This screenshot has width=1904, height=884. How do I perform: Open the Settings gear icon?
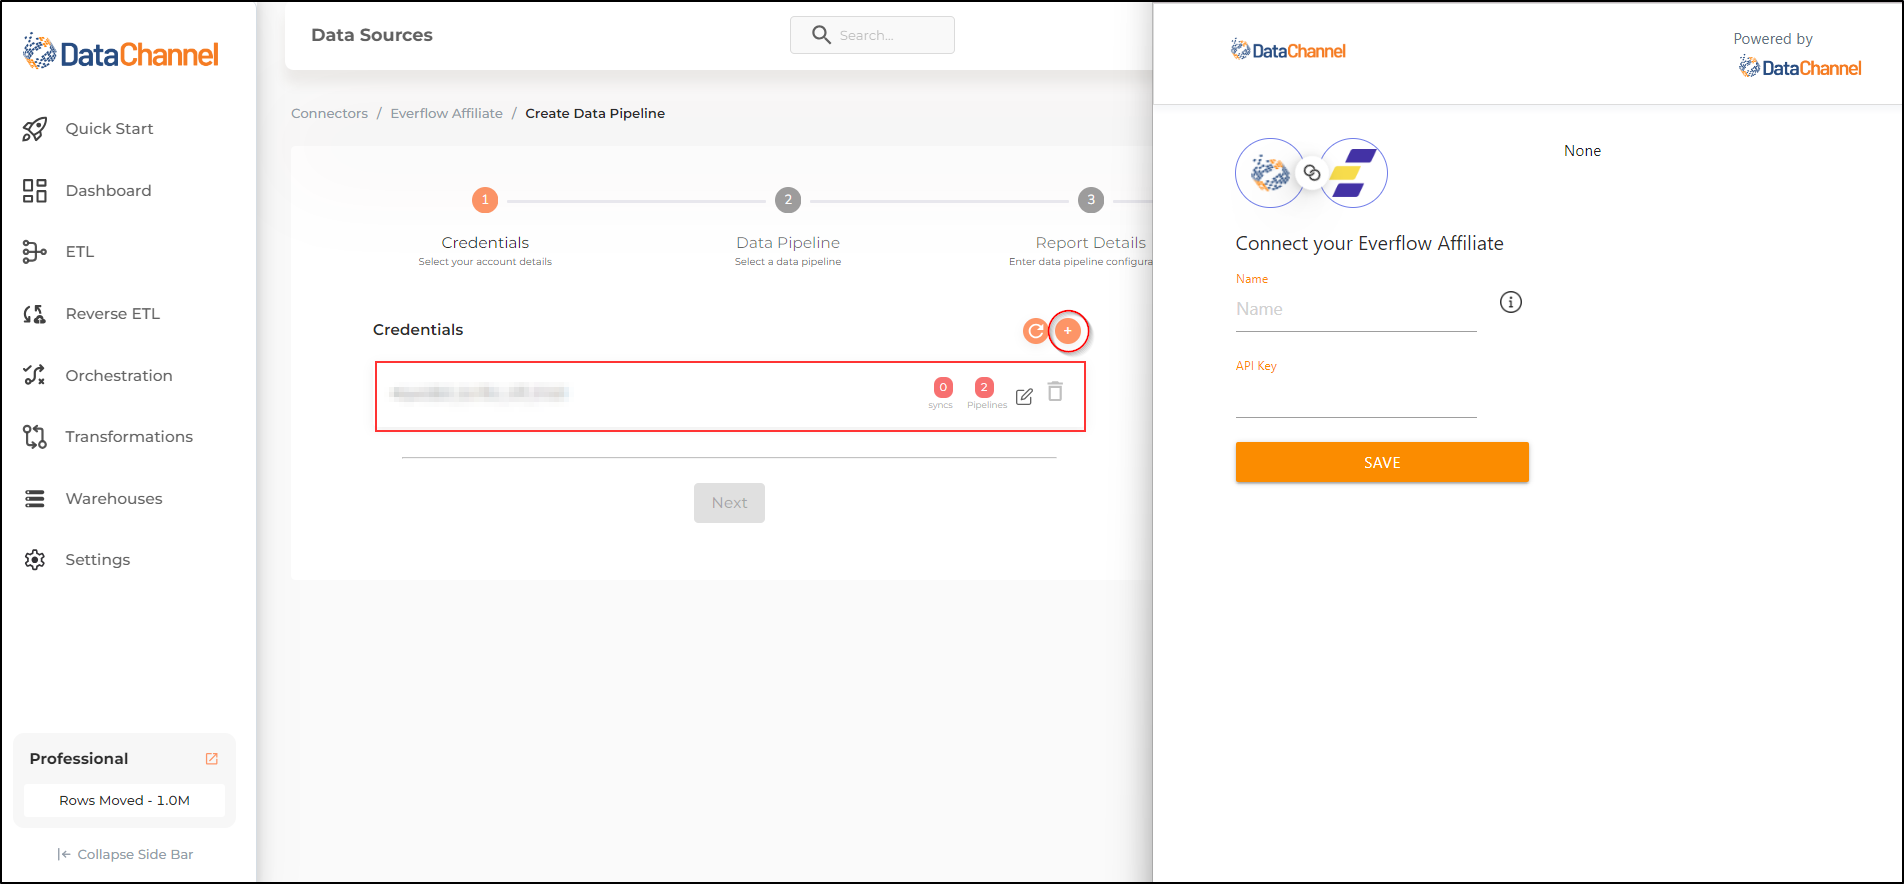35,560
